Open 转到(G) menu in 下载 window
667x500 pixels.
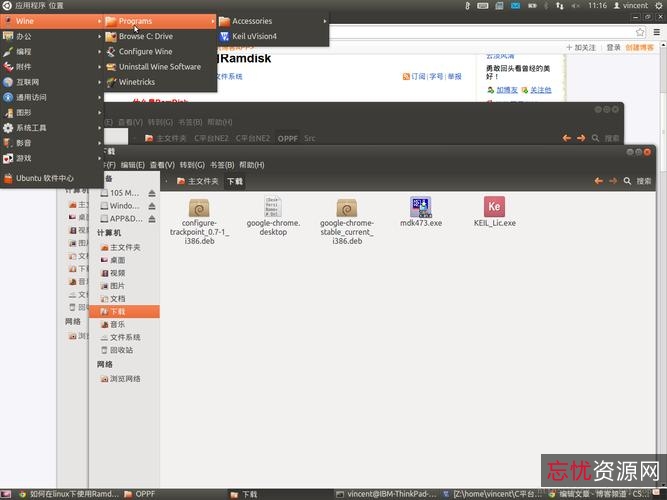point(192,165)
